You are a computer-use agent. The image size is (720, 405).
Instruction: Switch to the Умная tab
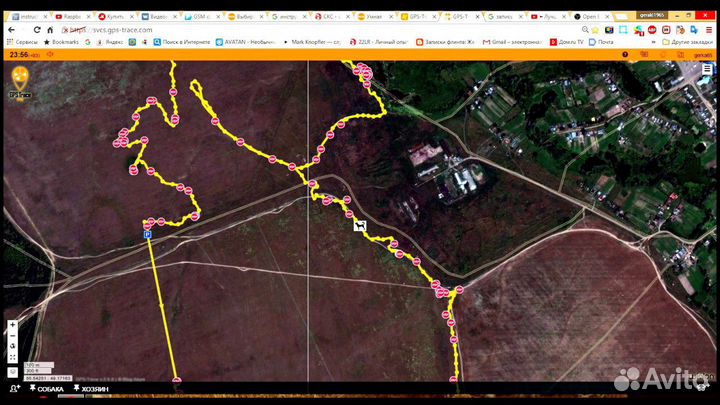coord(374,16)
